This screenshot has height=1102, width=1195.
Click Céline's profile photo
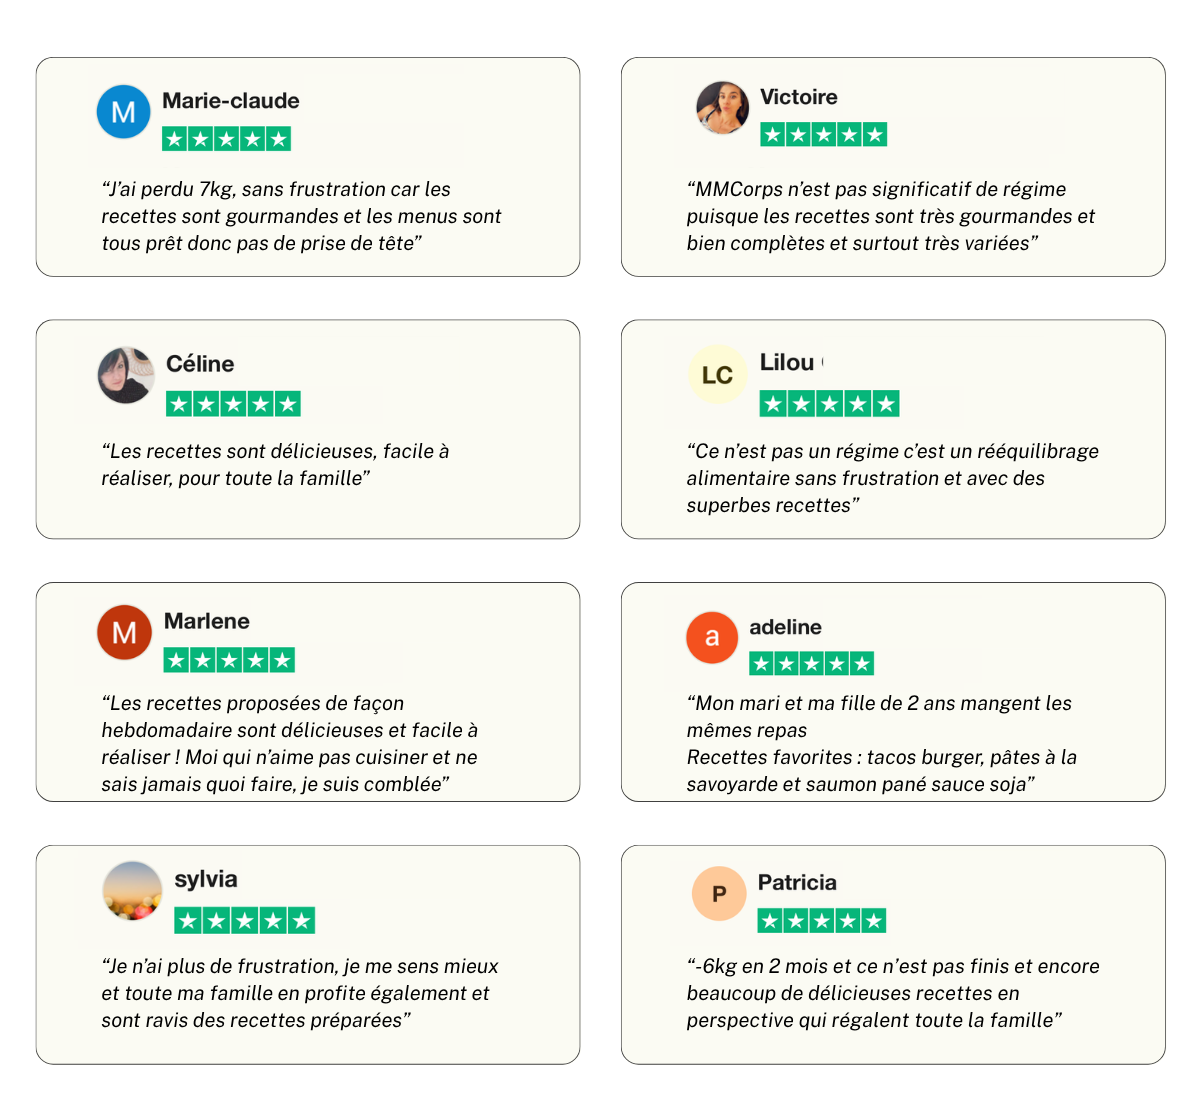[126, 375]
